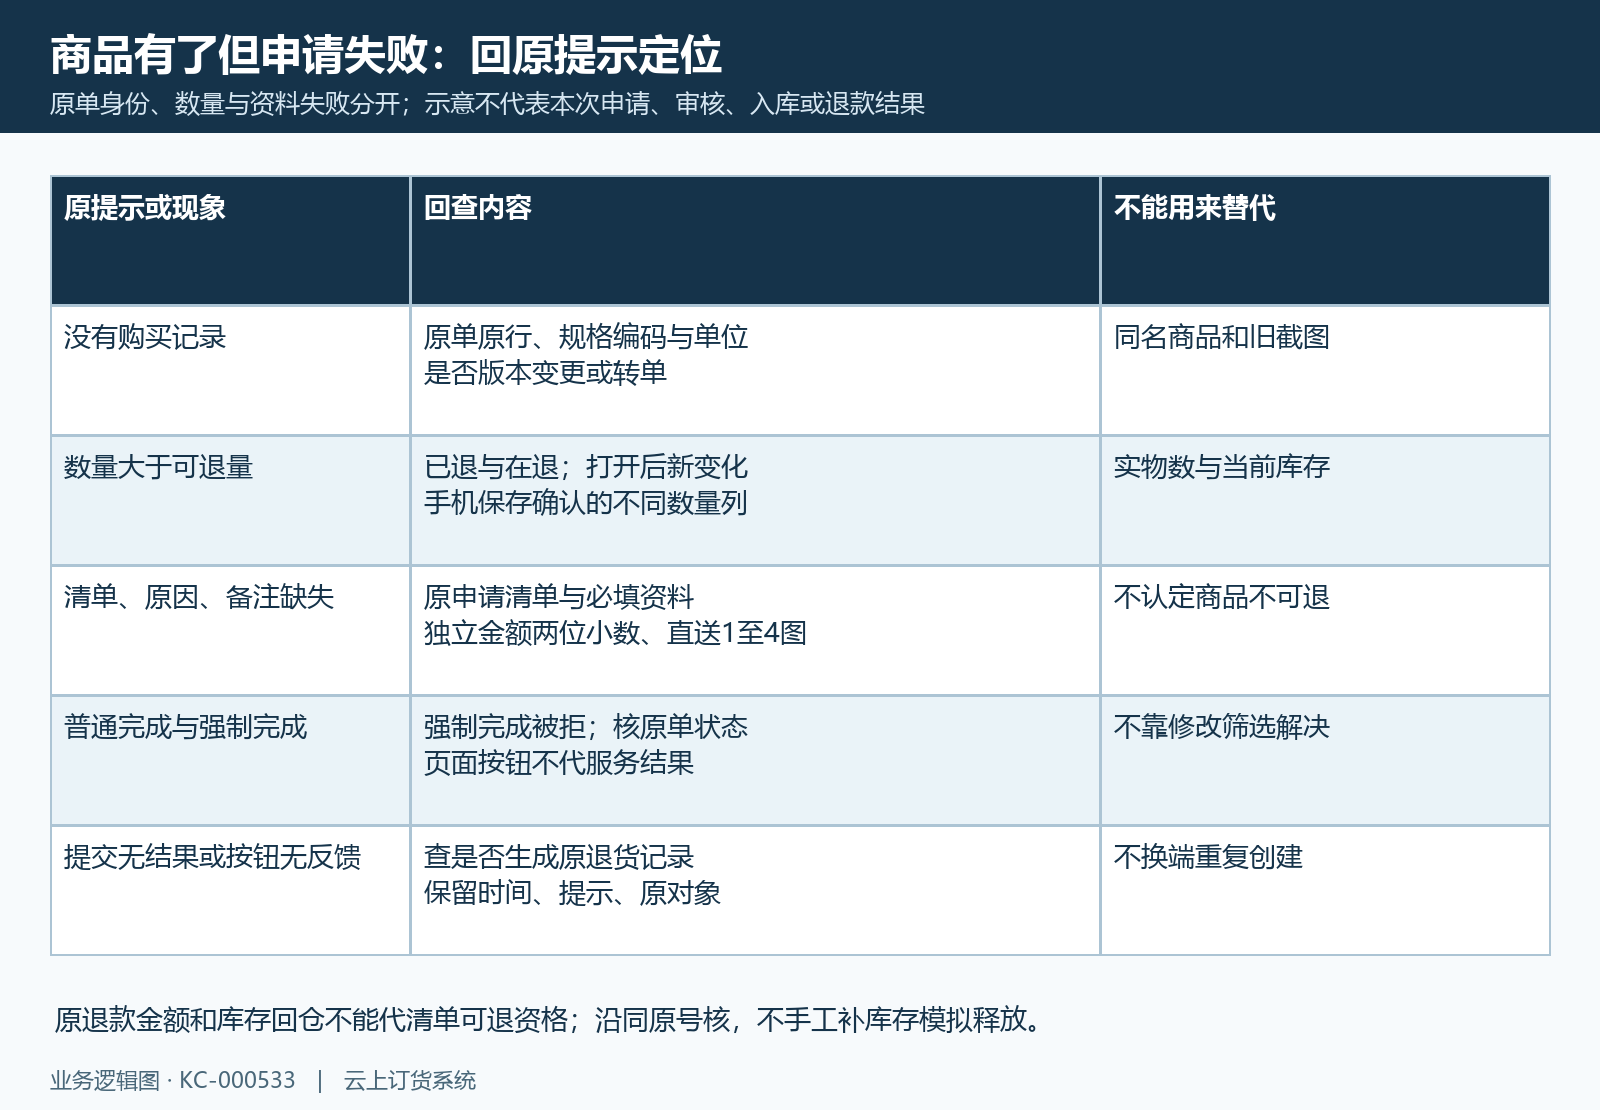1600x1110 pixels.
Task: Select the cell 普通完成与强制完成
Action: tap(230, 761)
